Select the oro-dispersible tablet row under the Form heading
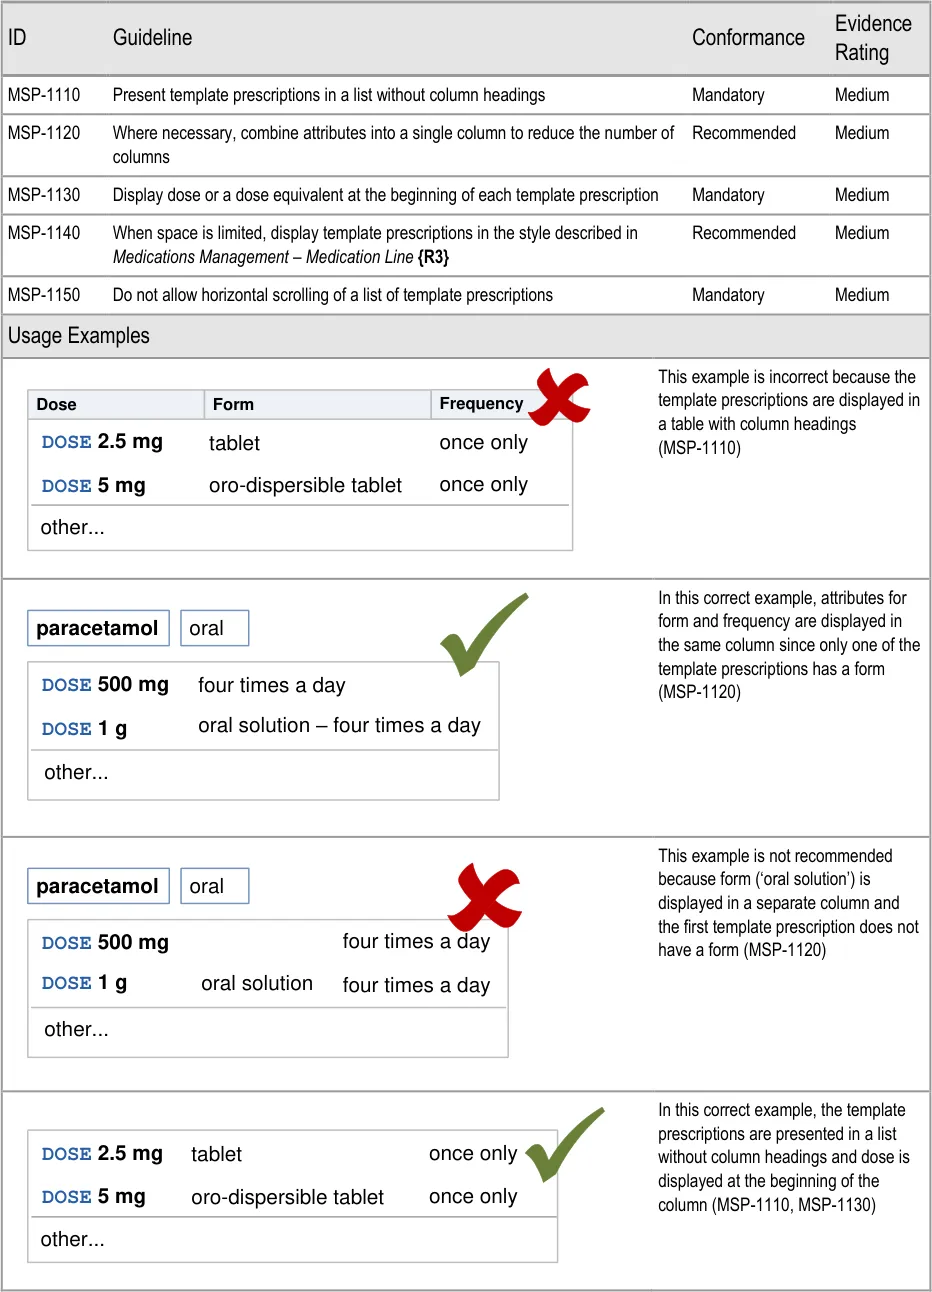The width and height of the screenshot is (932, 1292). 305,486
